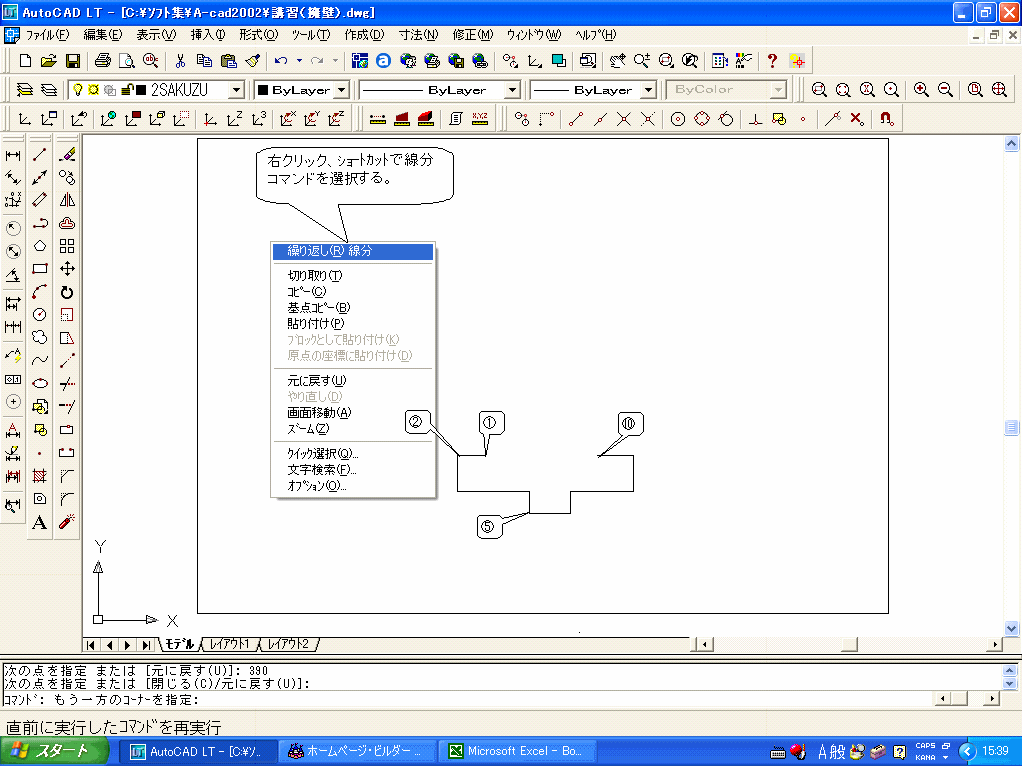Open the 修正(M) menu
The image size is (1023, 767).
click(x=472, y=35)
